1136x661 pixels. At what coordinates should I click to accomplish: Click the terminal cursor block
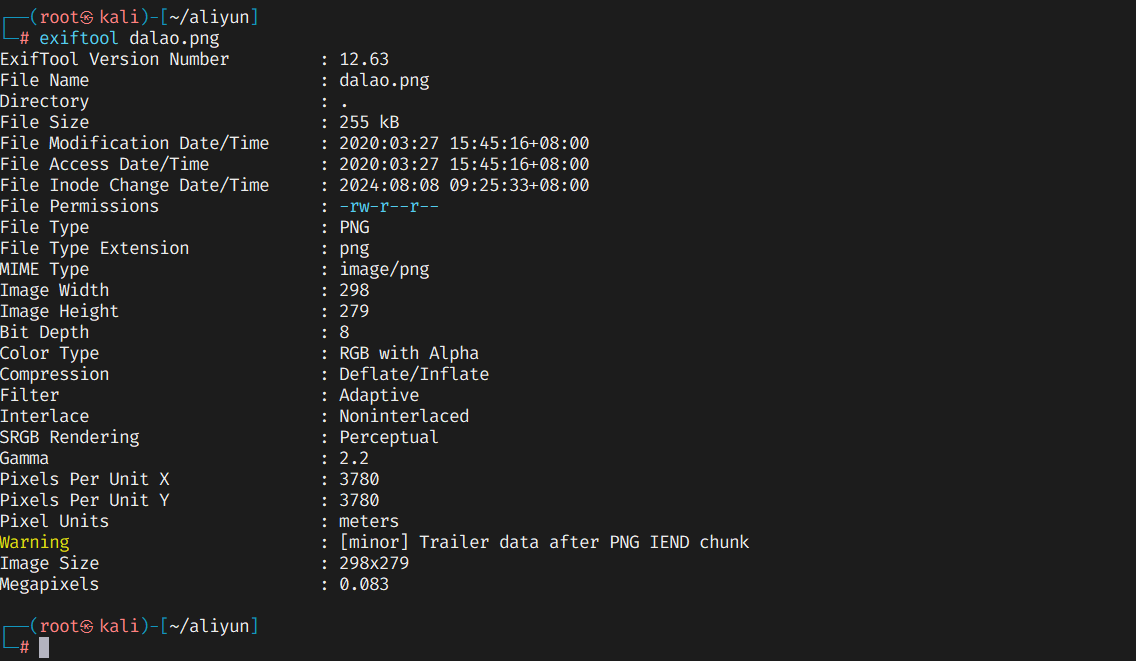[44, 647]
